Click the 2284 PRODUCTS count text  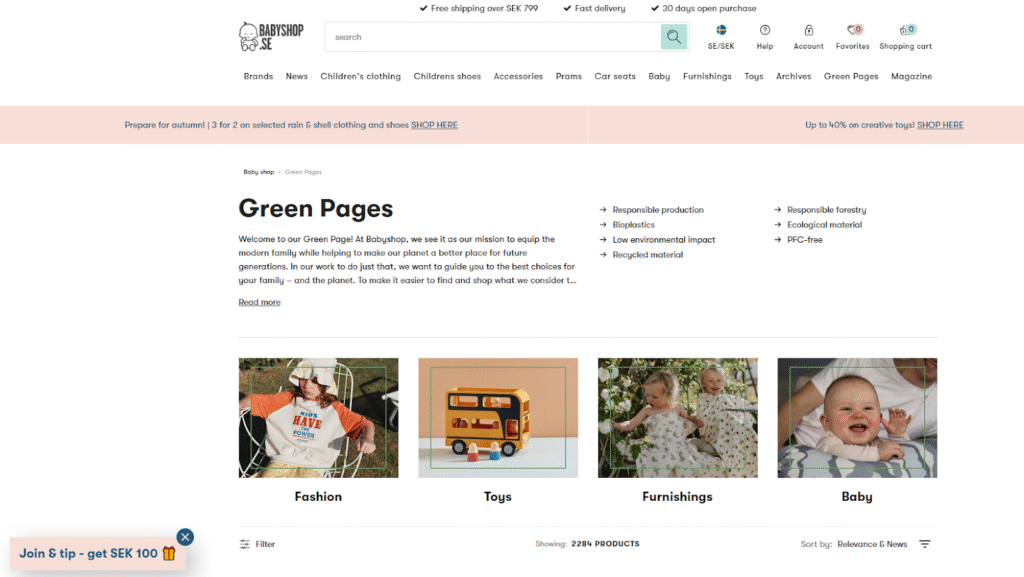(x=605, y=544)
